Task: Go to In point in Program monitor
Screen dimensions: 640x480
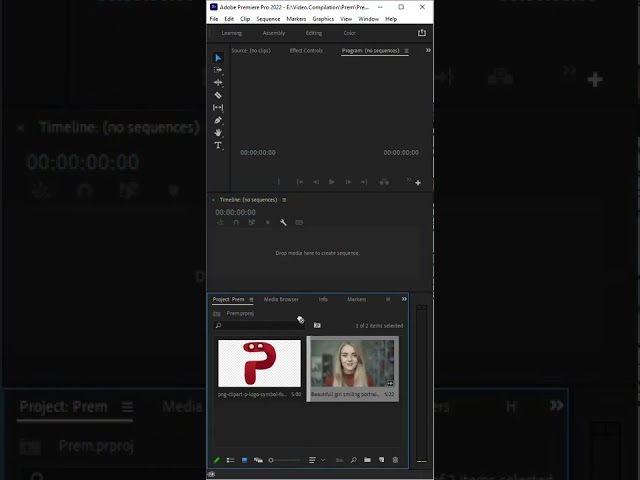Action: tap(300, 182)
